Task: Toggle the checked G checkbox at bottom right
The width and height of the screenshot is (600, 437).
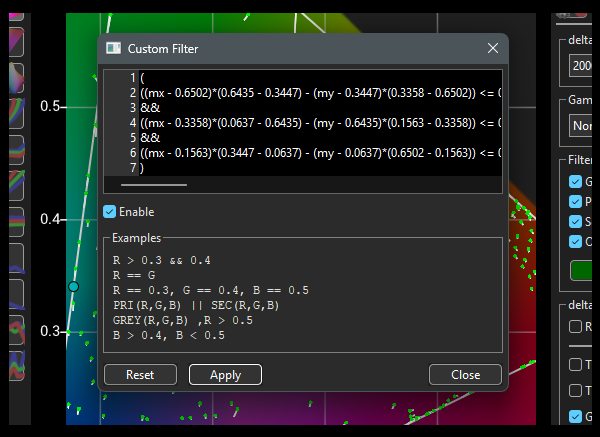Action: pyautogui.click(x=575, y=417)
